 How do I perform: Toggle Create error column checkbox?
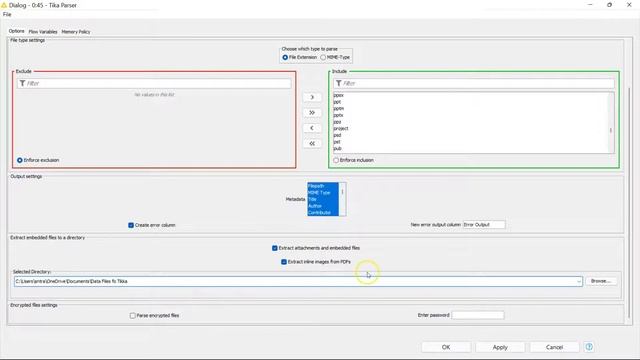pyautogui.click(x=131, y=225)
